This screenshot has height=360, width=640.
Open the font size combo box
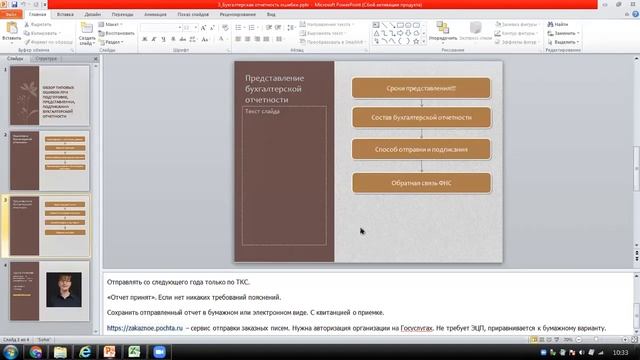coord(190,27)
